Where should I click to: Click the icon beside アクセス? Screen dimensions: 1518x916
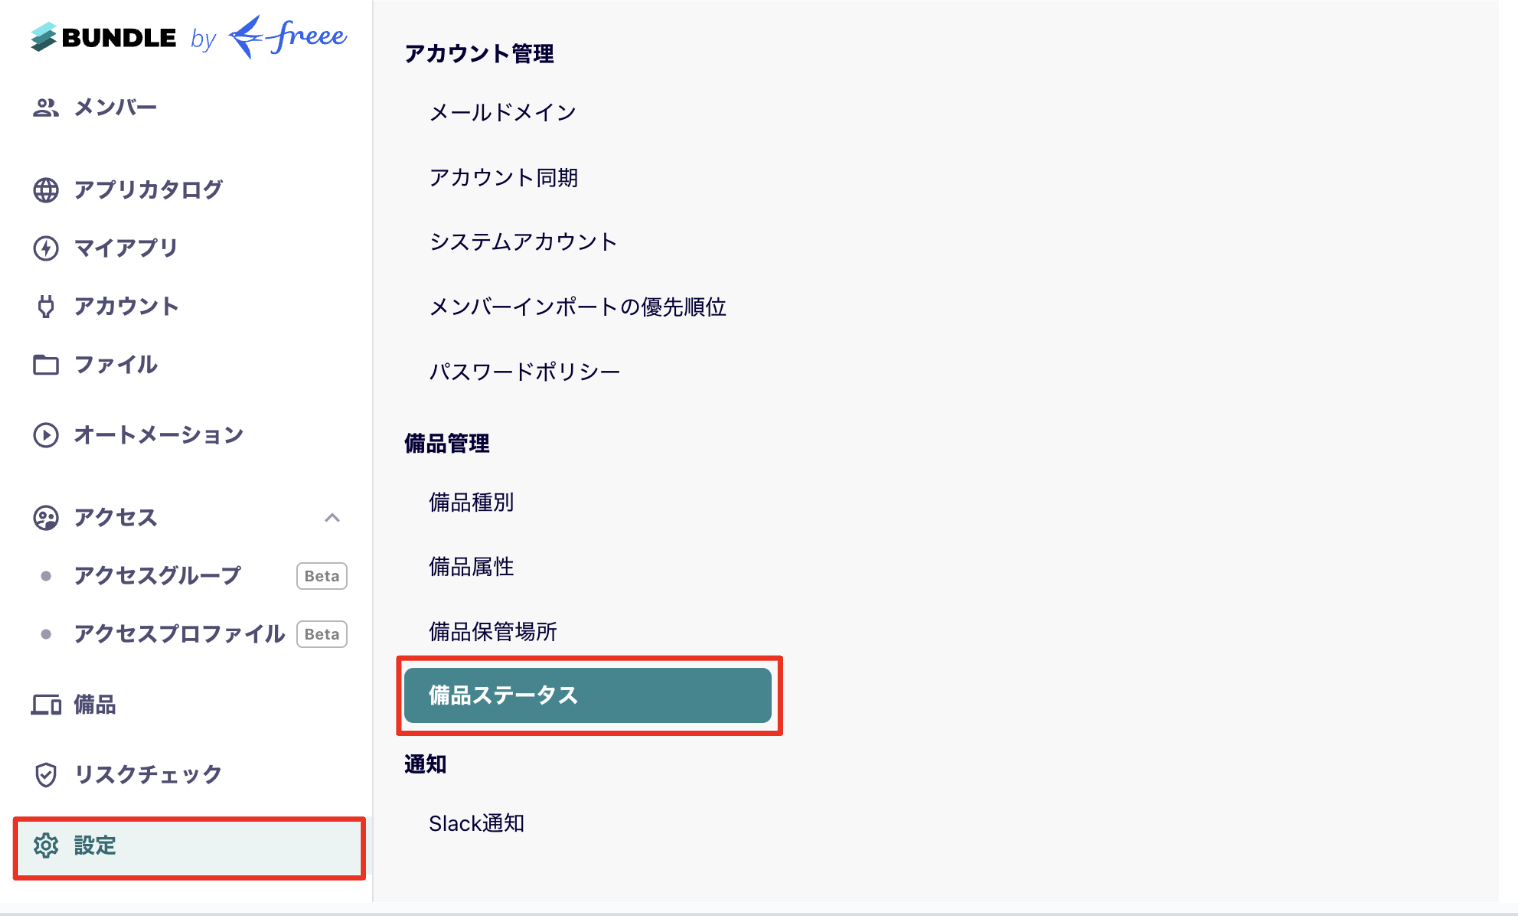tap(46, 518)
